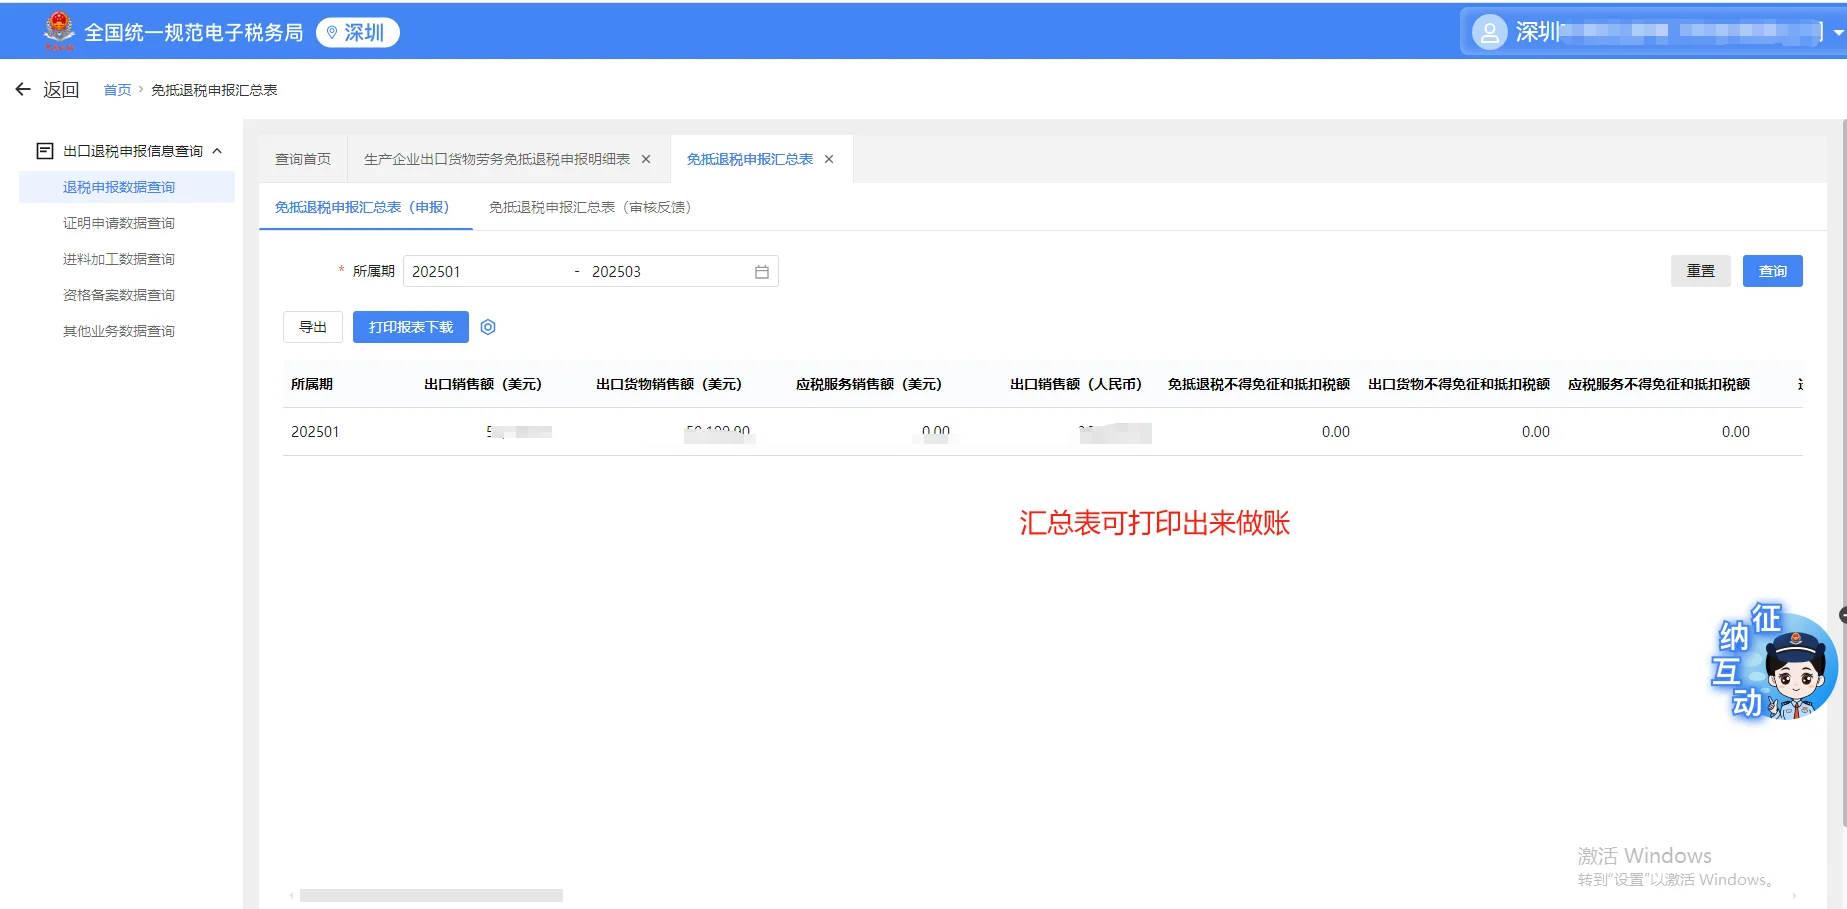Open the account dropdown arrow in top right

coord(1837,31)
